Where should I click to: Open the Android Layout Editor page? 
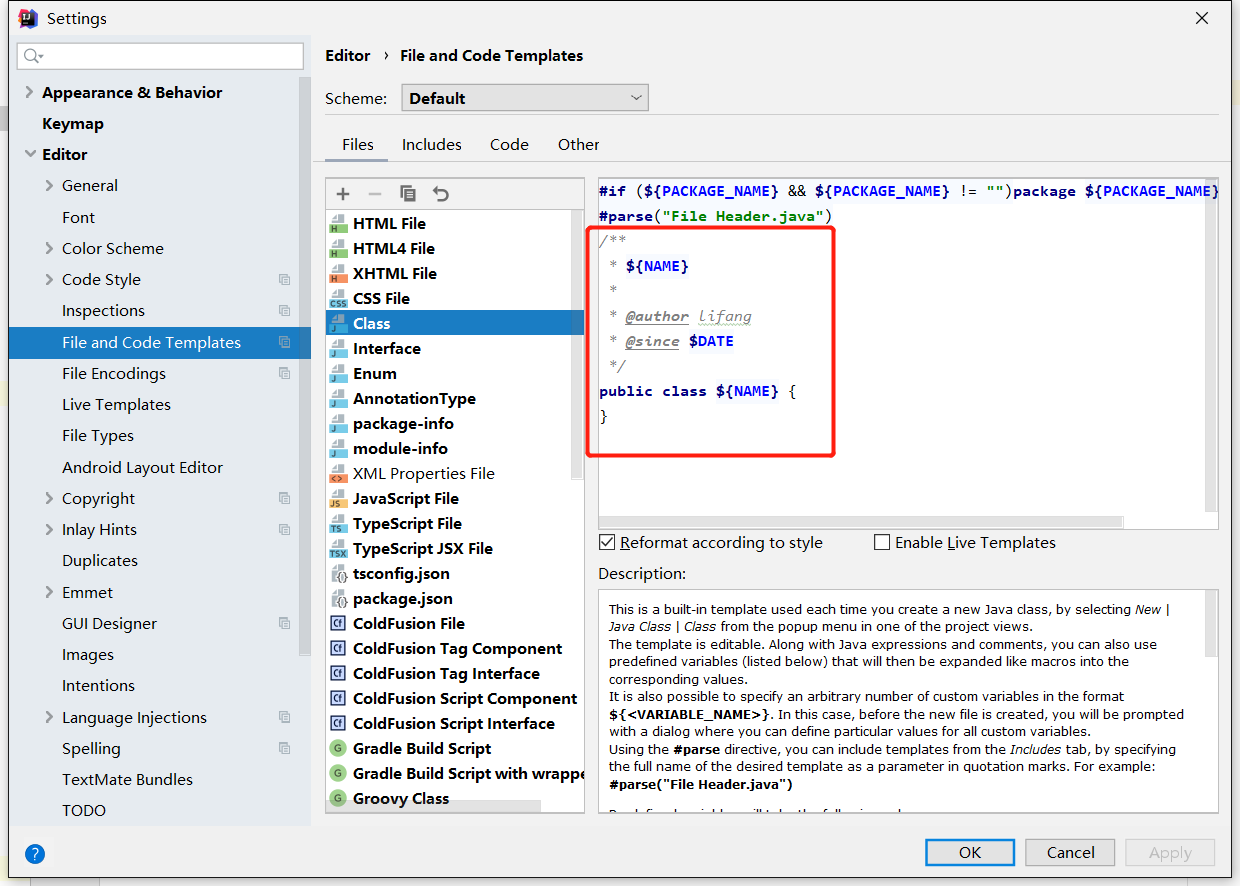(142, 468)
